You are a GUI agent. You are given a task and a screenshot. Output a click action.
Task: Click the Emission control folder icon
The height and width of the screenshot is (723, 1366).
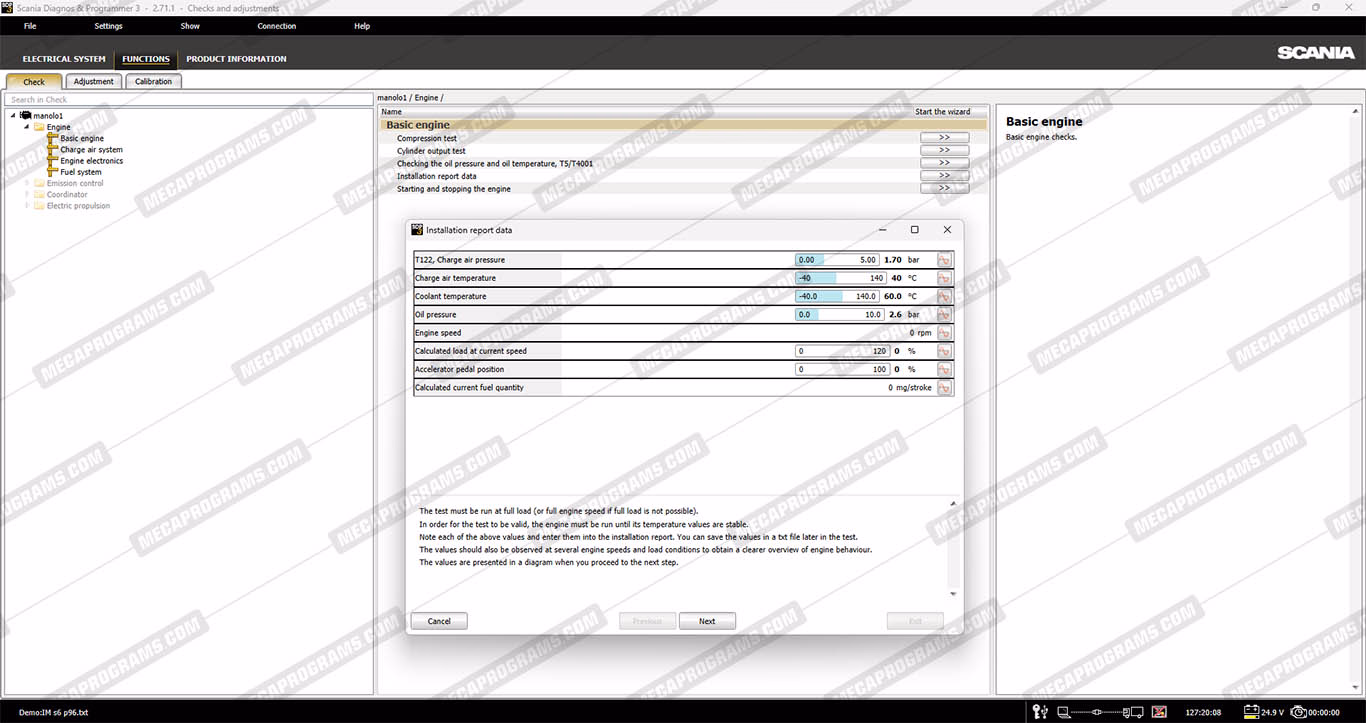[x=39, y=184]
